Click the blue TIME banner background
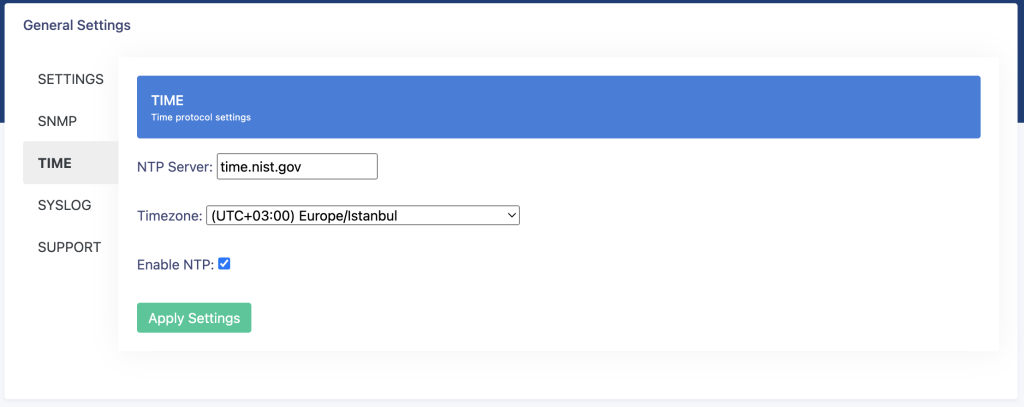The width and height of the screenshot is (1024, 407). point(558,107)
